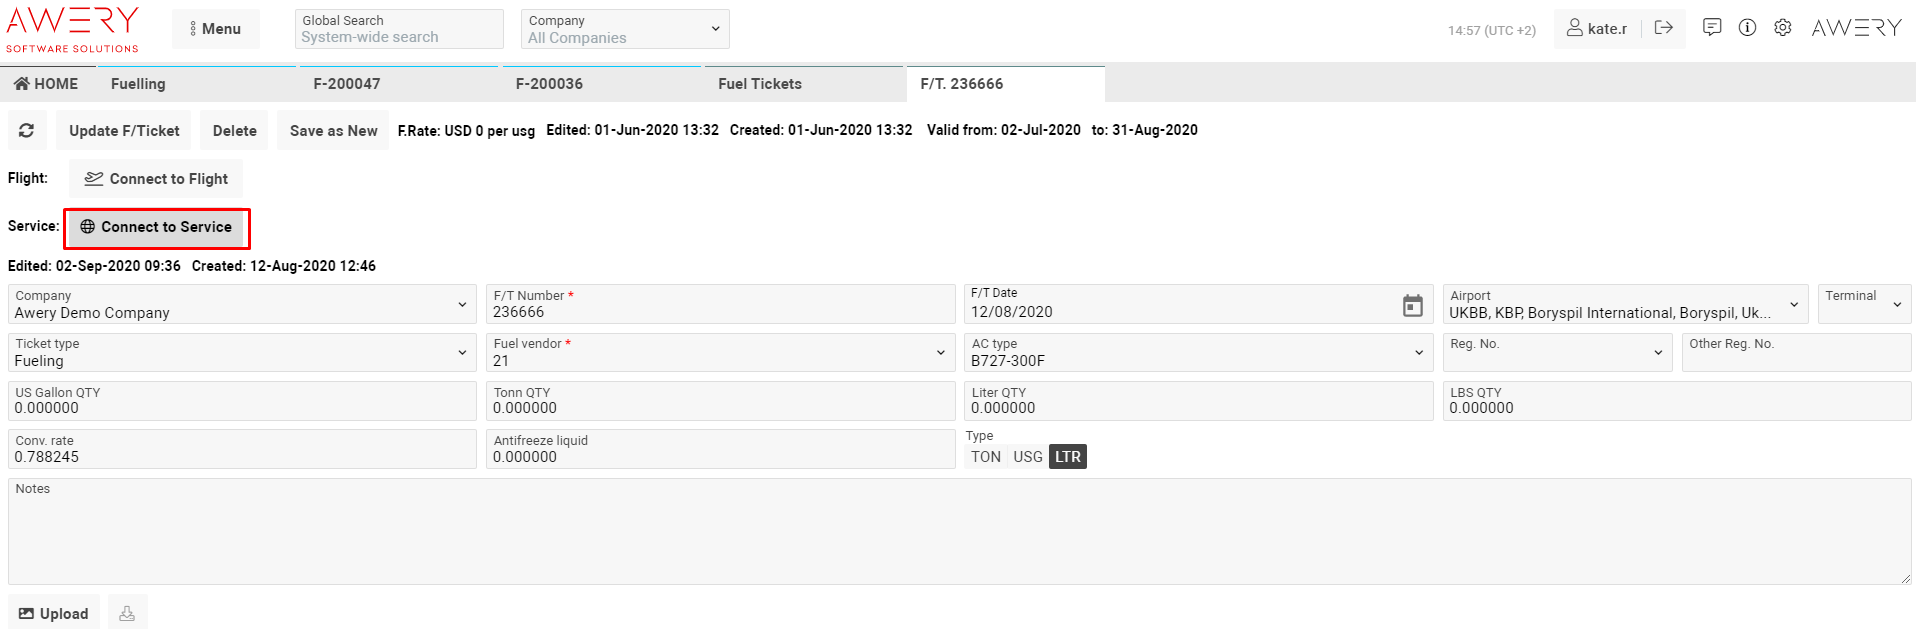Switch to the Fuel Tickets tab
Screen dimensions: 1916x629
(x=760, y=84)
